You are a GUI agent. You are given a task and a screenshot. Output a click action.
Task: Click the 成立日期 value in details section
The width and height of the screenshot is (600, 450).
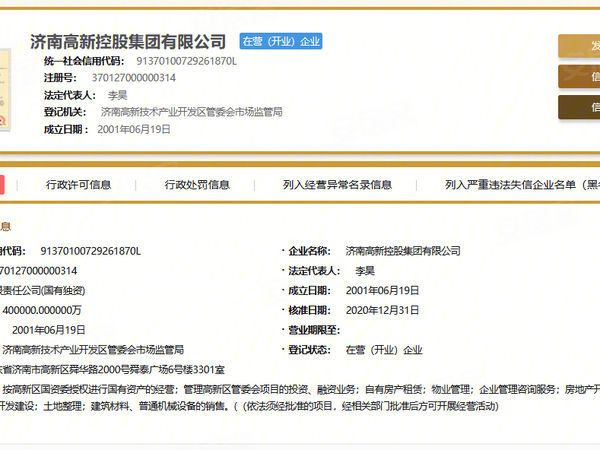382,290
